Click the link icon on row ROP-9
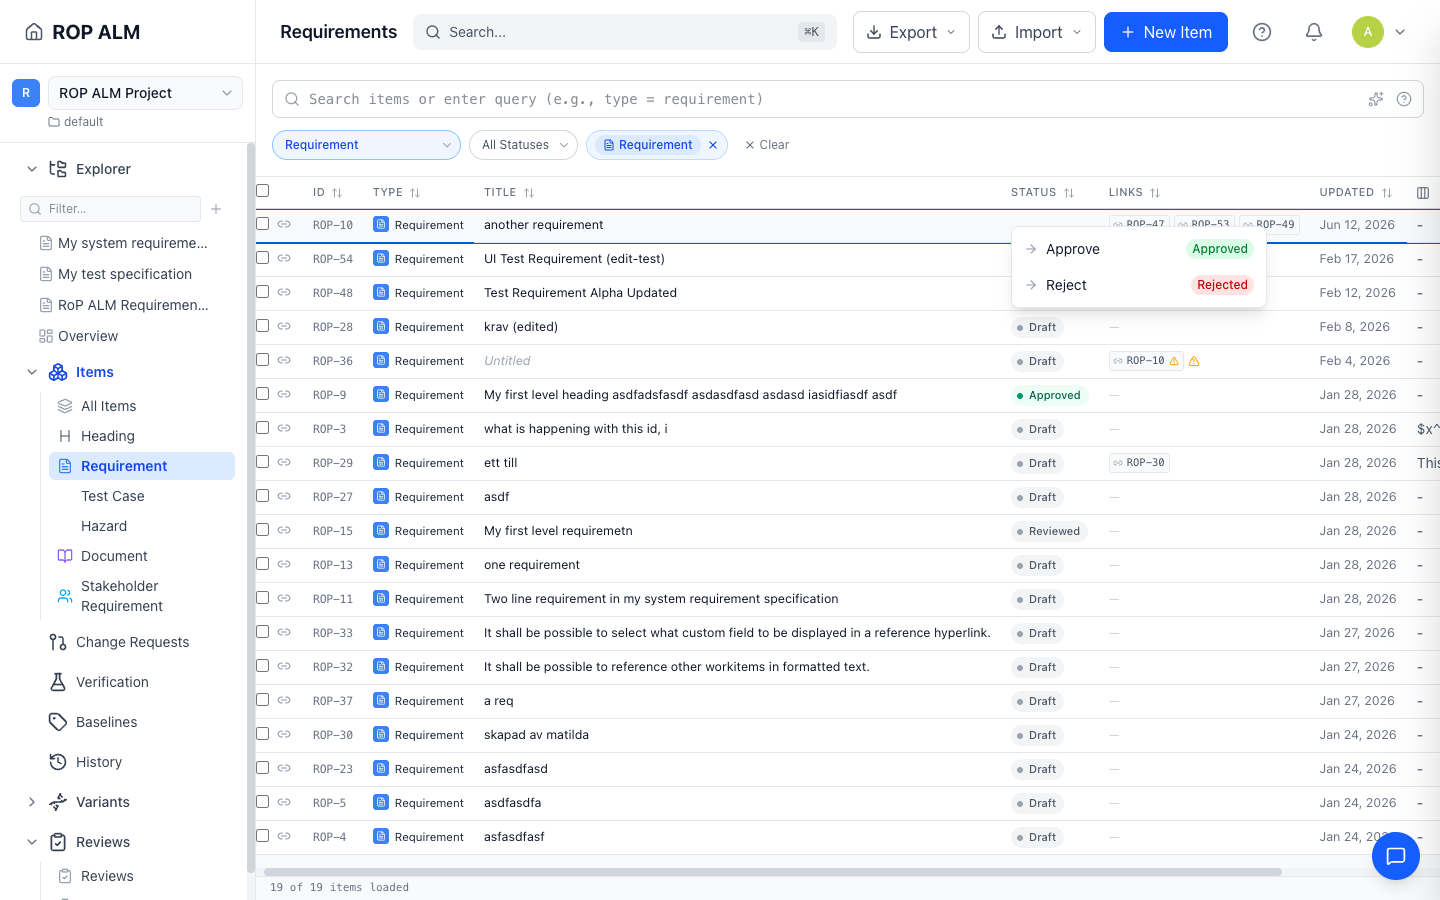 (x=284, y=394)
